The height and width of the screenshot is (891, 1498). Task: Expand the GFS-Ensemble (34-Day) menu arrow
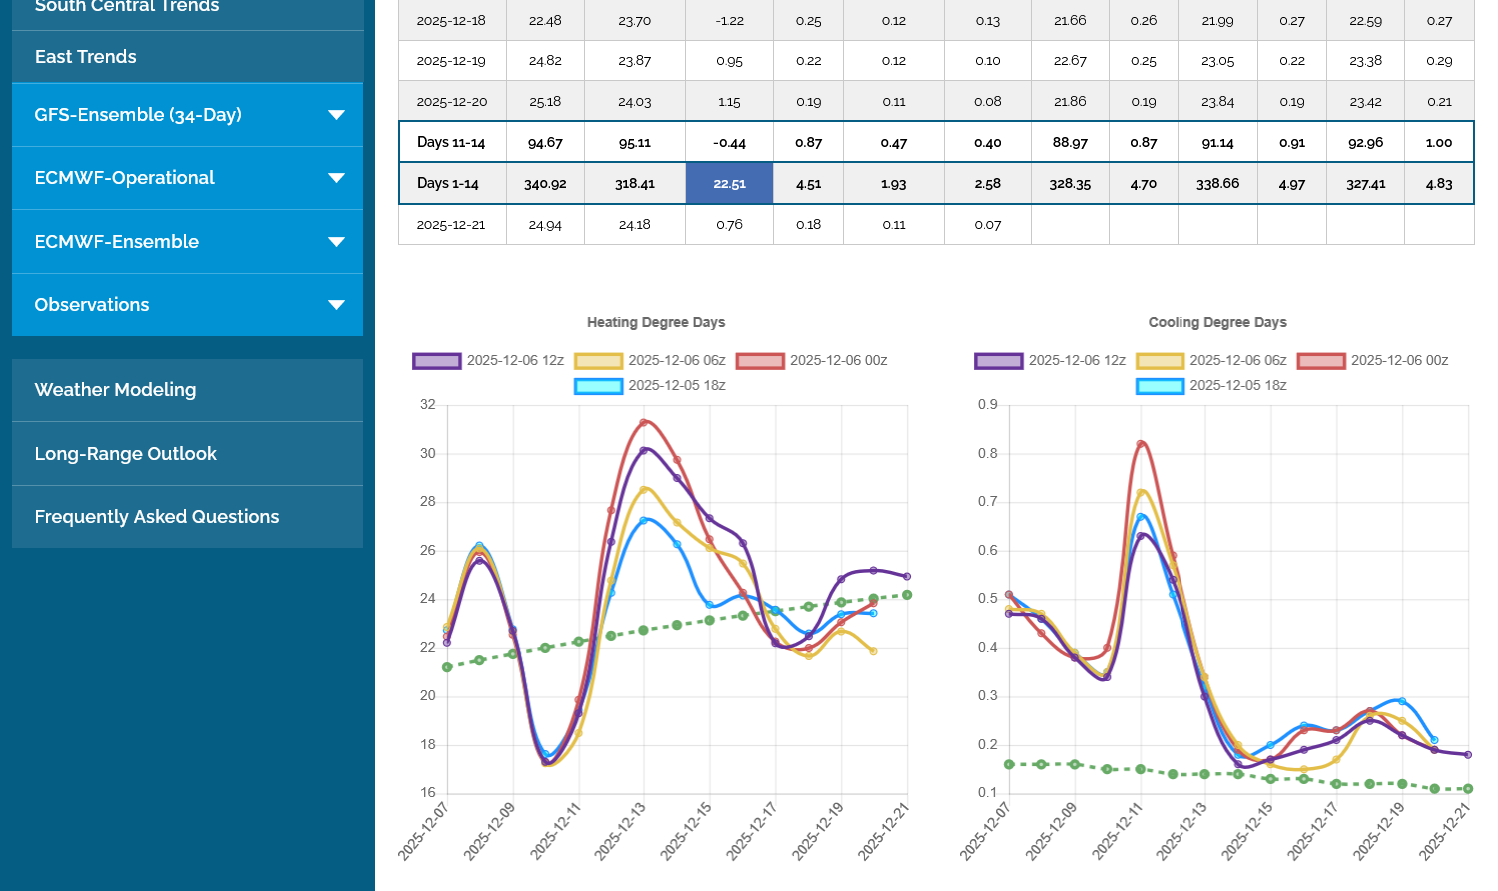[x=336, y=115]
